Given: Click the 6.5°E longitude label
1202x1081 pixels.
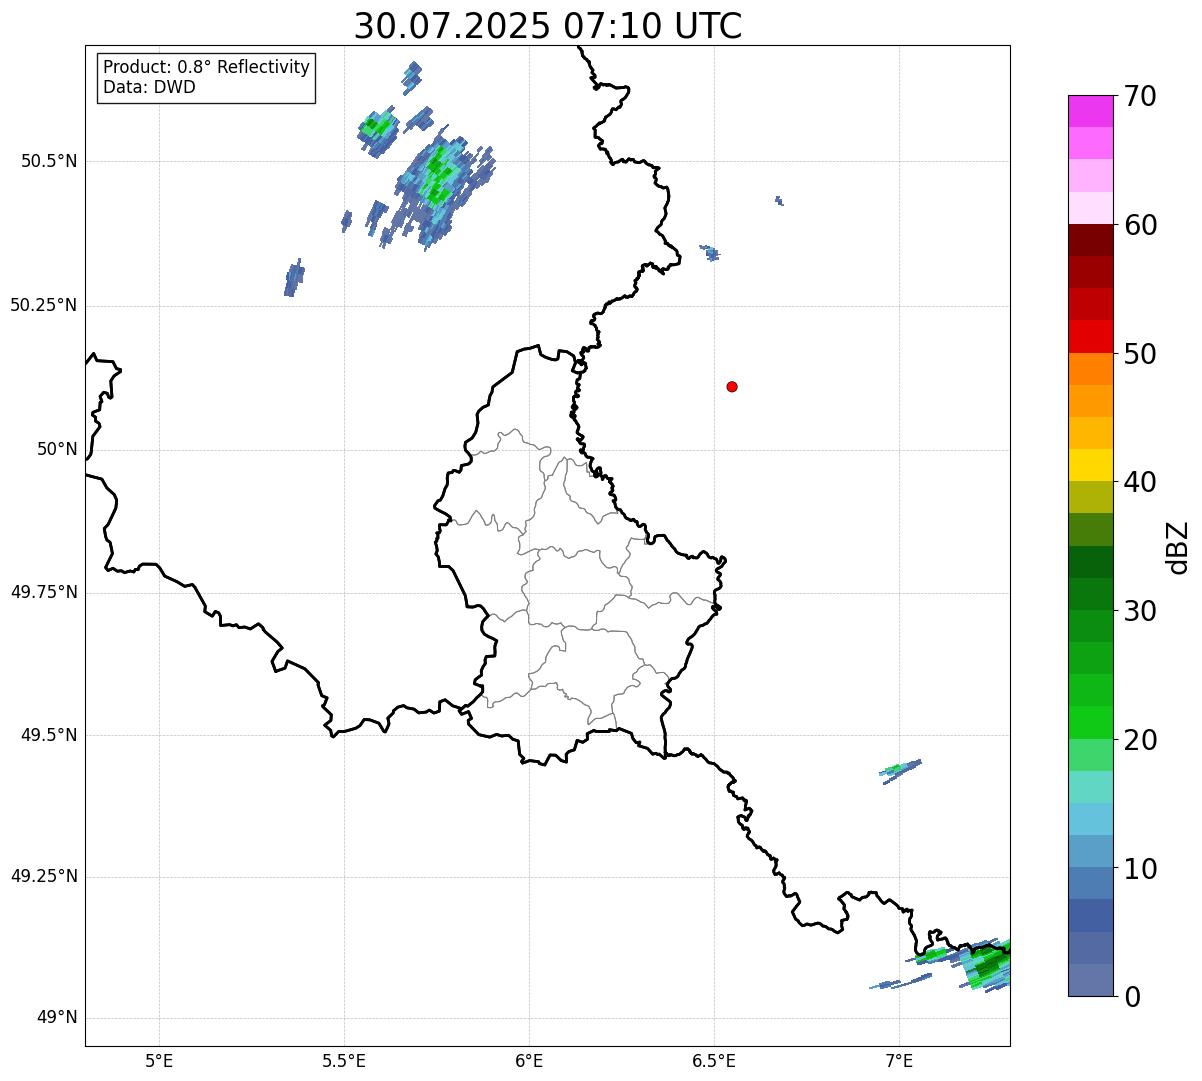Looking at the screenshot, I should [x=714, y=1061].
